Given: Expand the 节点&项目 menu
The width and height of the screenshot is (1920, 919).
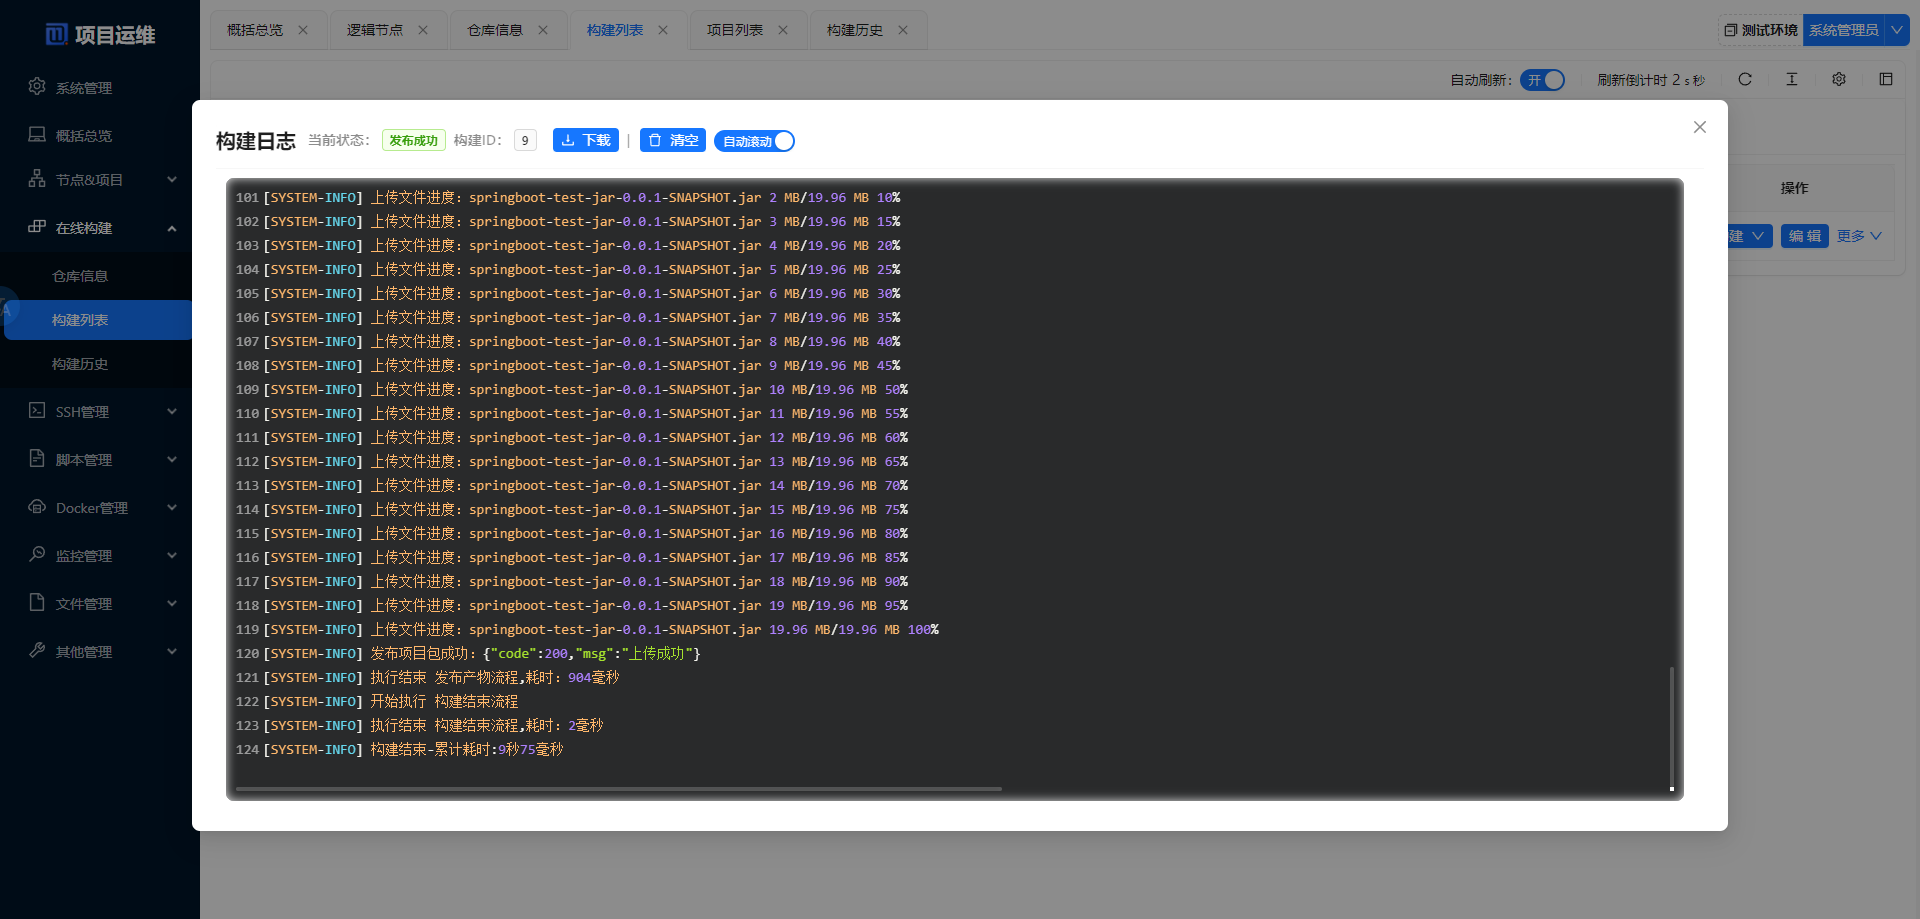Looking at the screenshot, I should coord(100,180).
